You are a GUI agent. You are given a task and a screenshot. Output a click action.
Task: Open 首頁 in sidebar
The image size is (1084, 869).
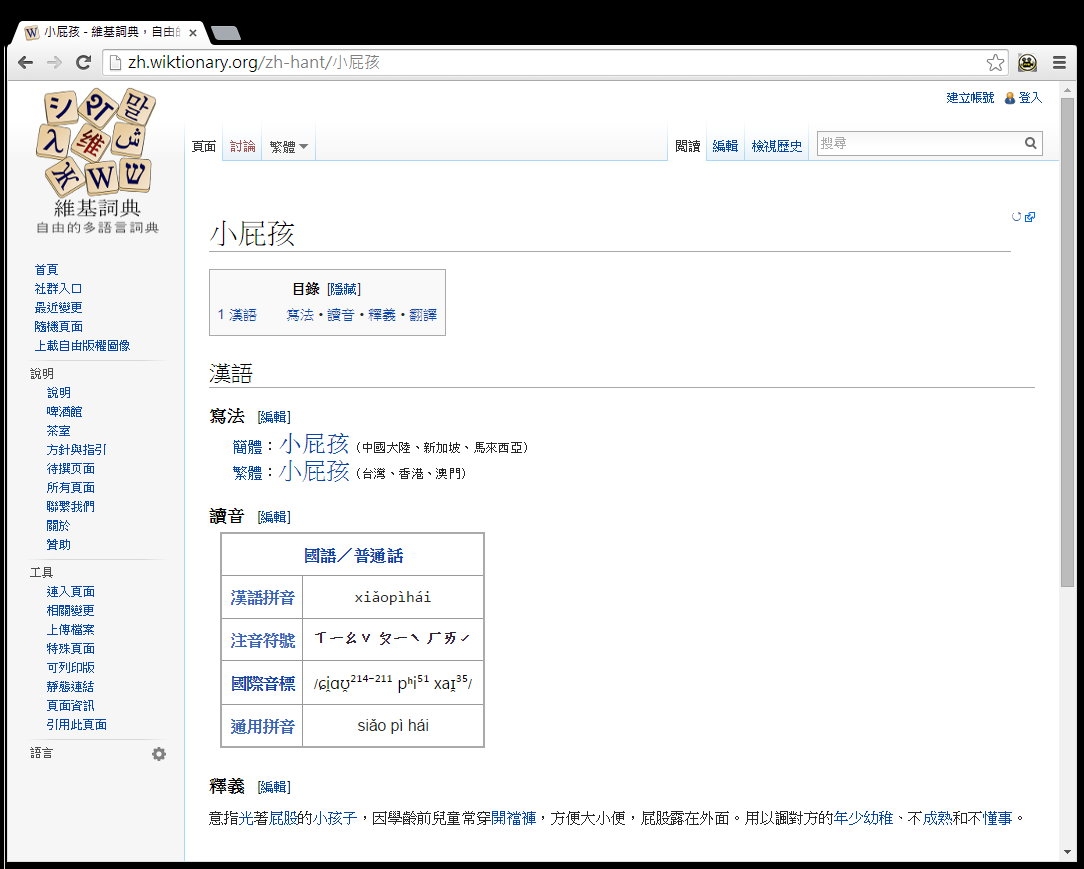tap(46, 270)
